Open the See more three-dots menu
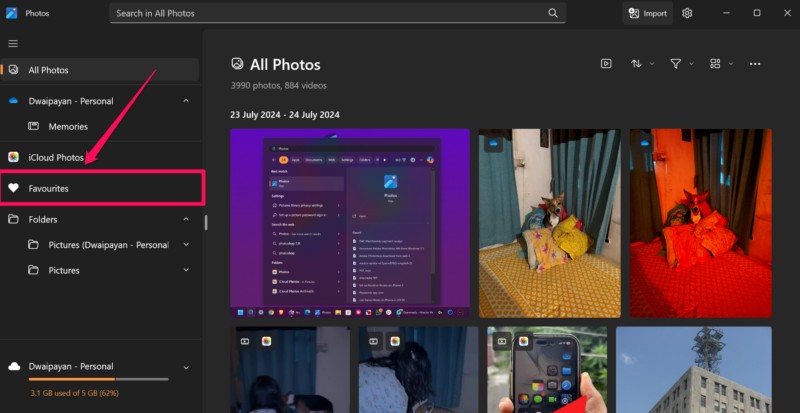Image resolution: width=800 pixels, height=413 pixels. (755, 64)
